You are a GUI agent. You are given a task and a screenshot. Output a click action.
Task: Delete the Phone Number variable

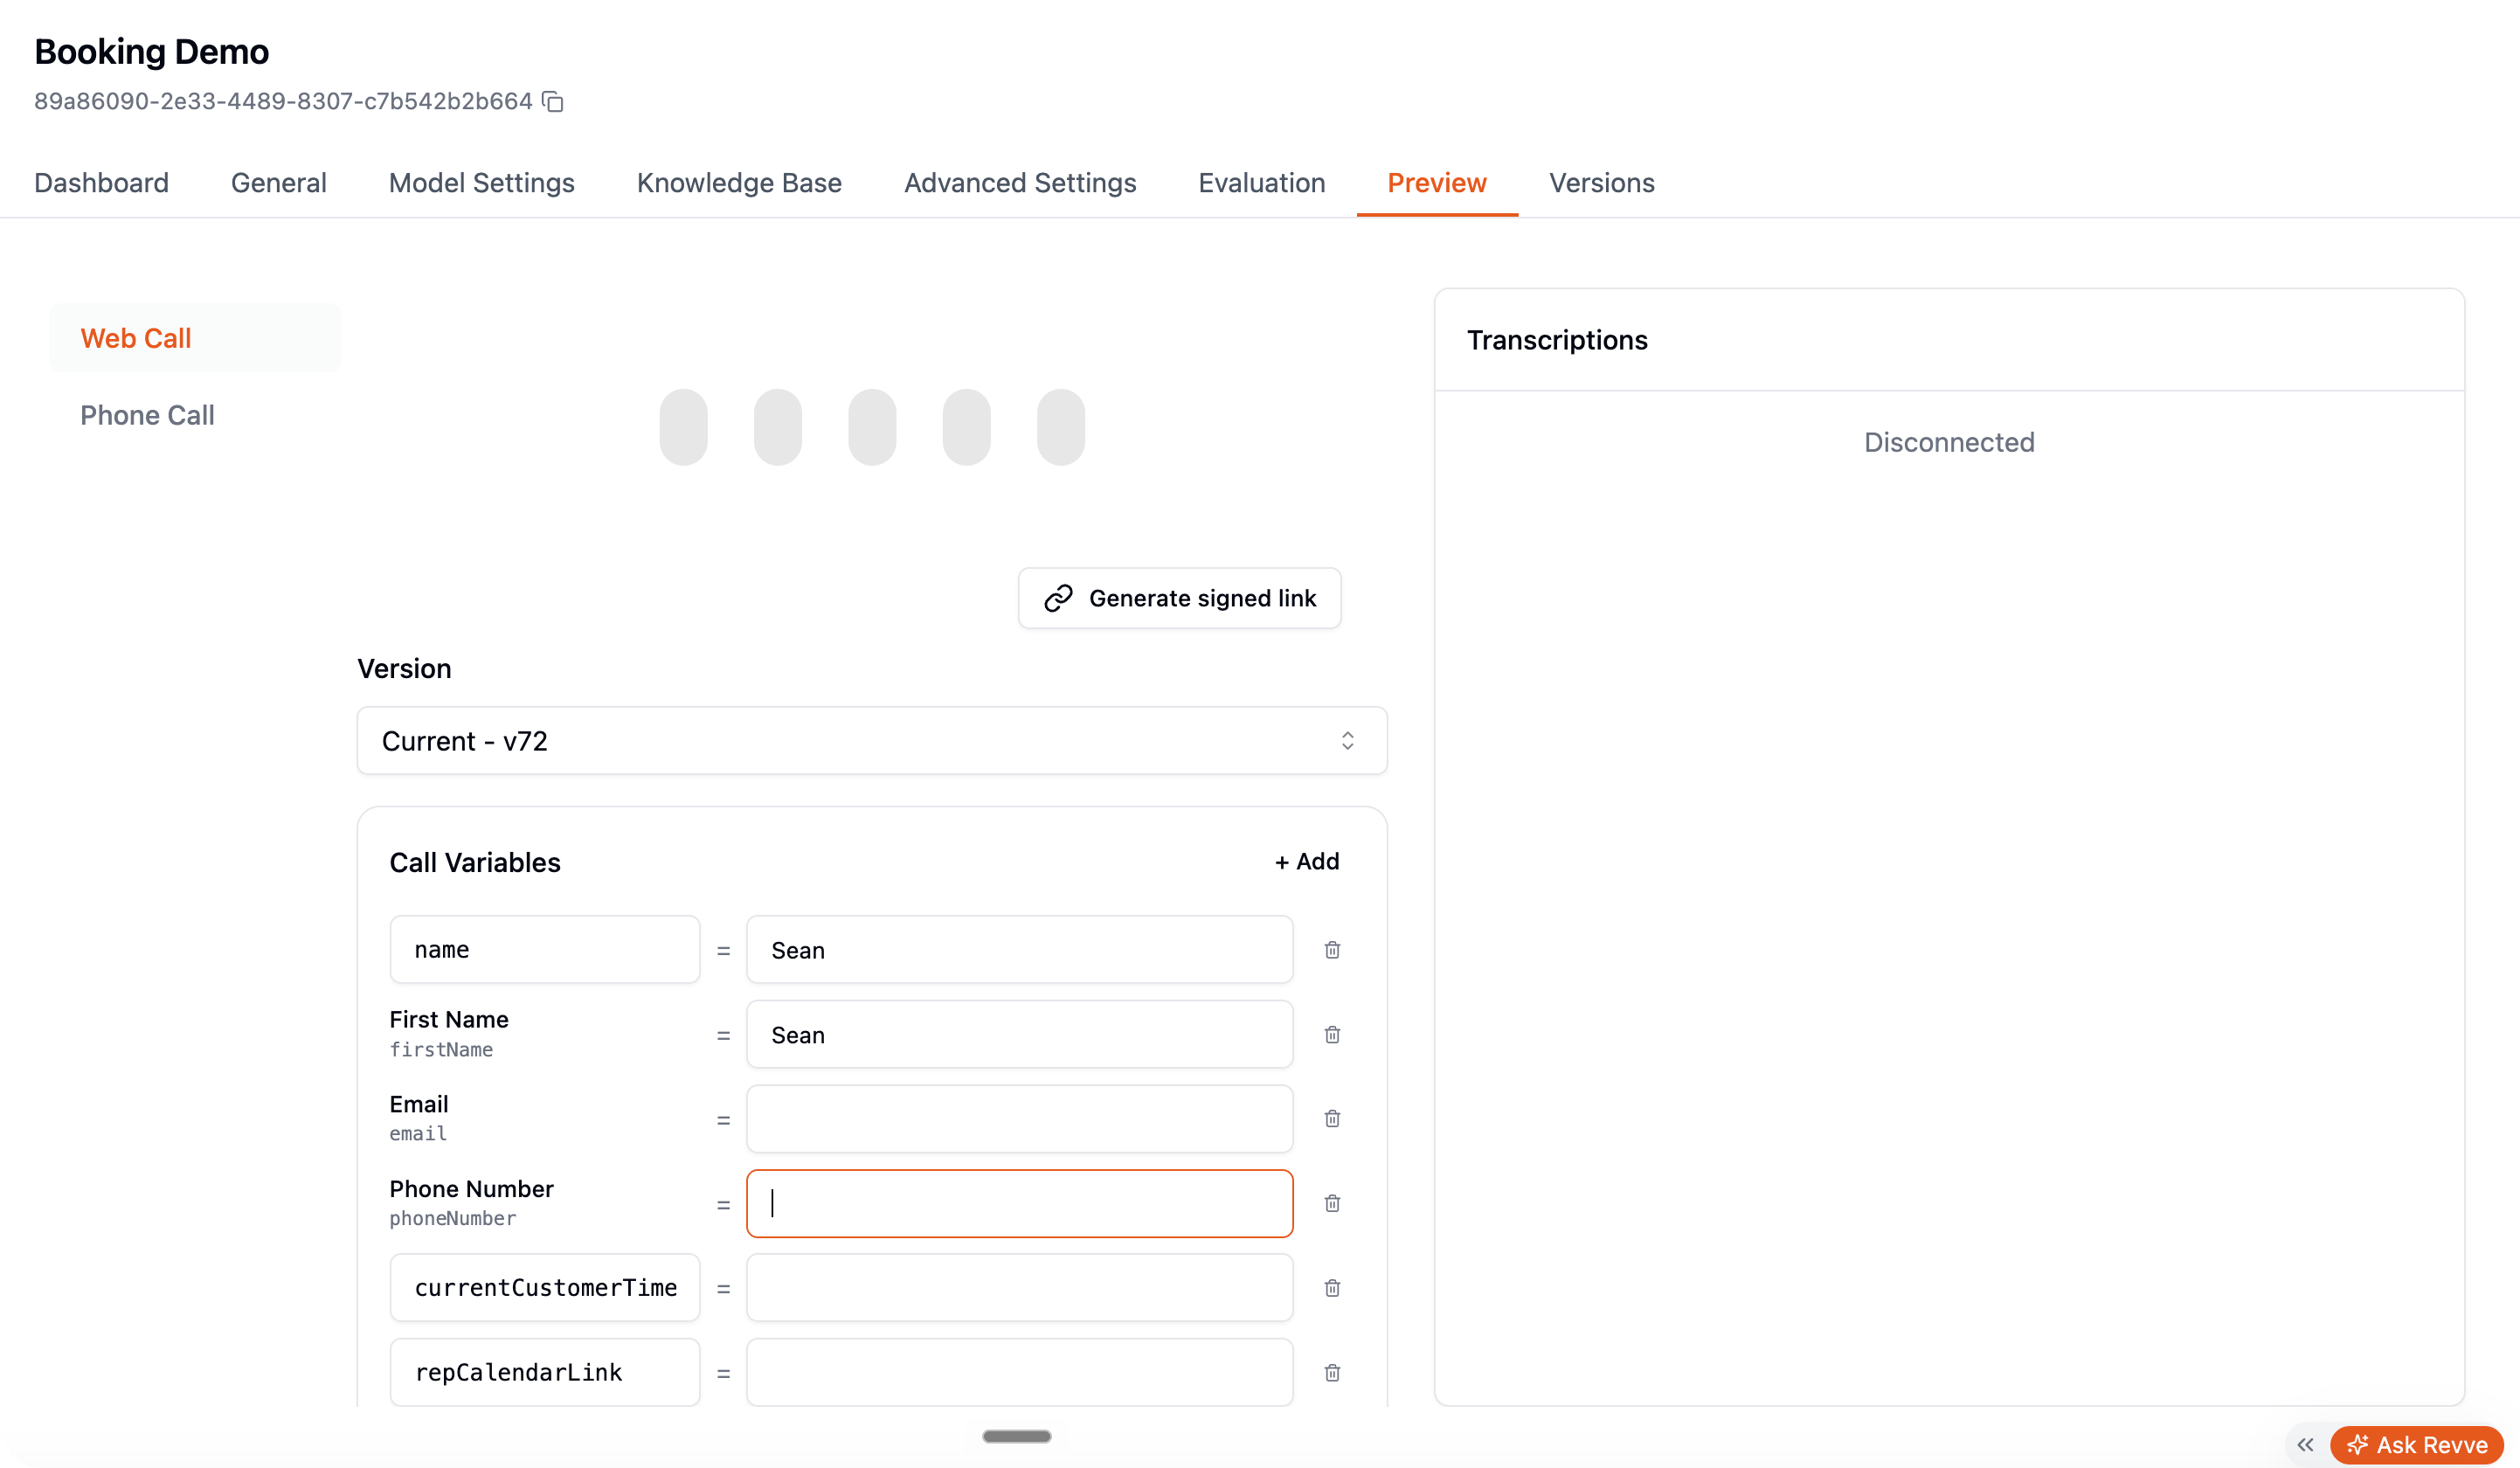(x=1332, y=1203)
